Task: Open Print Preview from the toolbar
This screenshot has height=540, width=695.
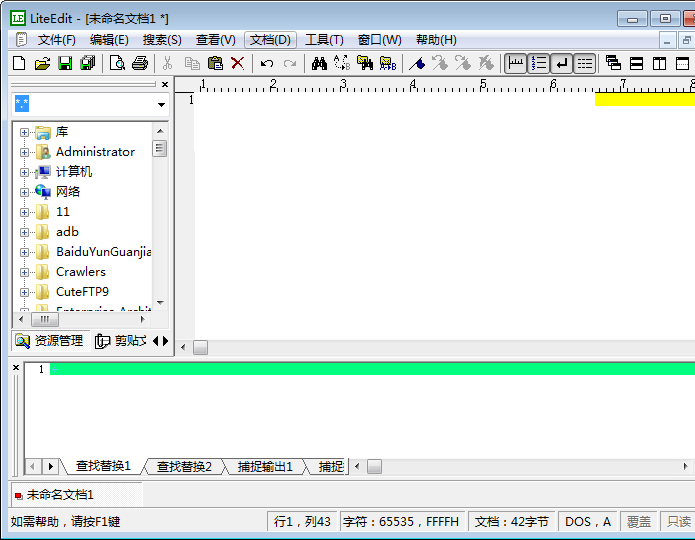Action: (x=117, y=63)
